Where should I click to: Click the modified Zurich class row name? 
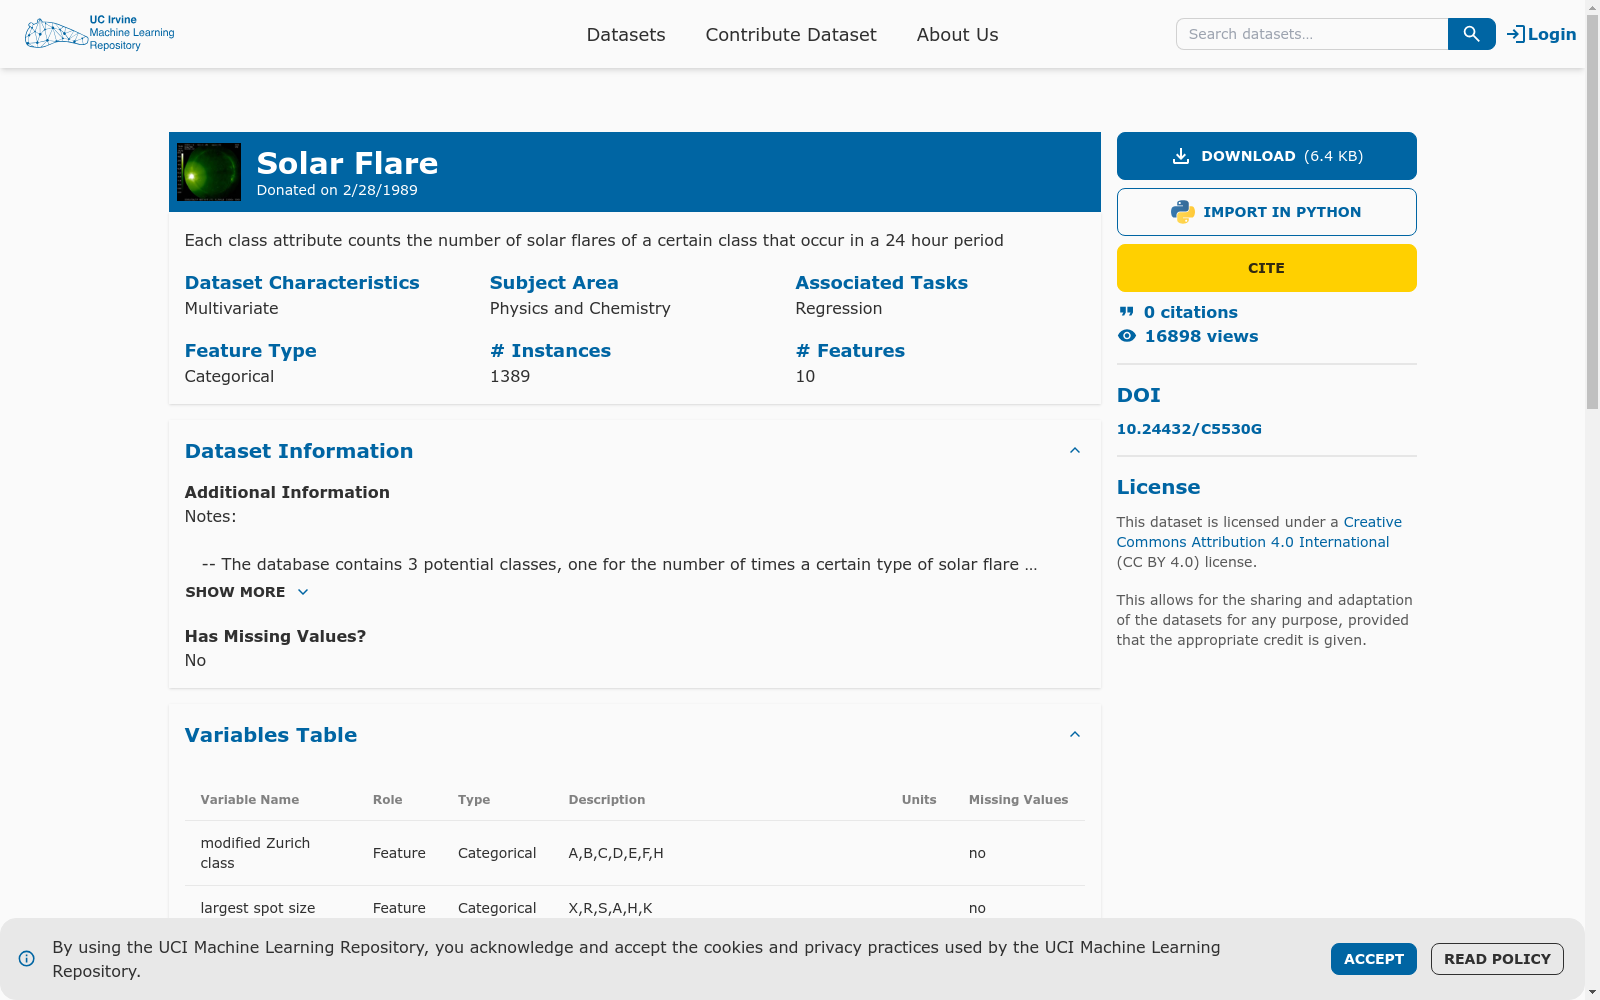click(255, 853)
